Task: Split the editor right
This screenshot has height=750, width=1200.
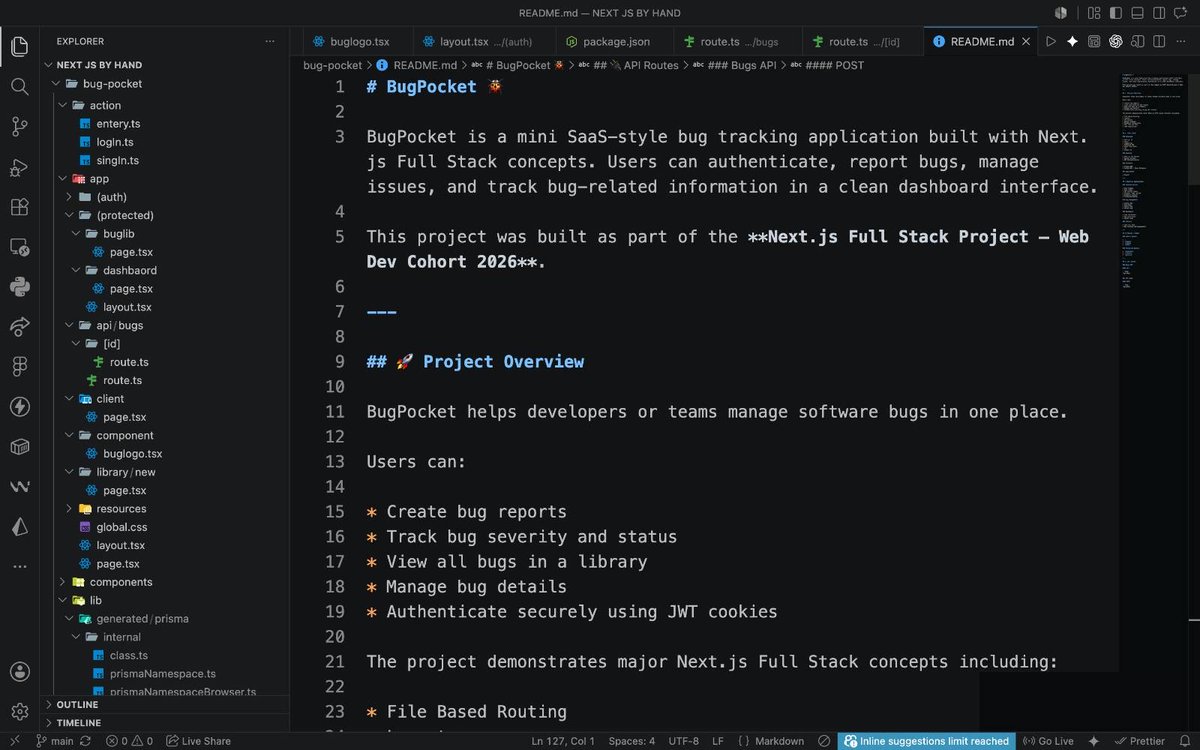Action: 1158,42
